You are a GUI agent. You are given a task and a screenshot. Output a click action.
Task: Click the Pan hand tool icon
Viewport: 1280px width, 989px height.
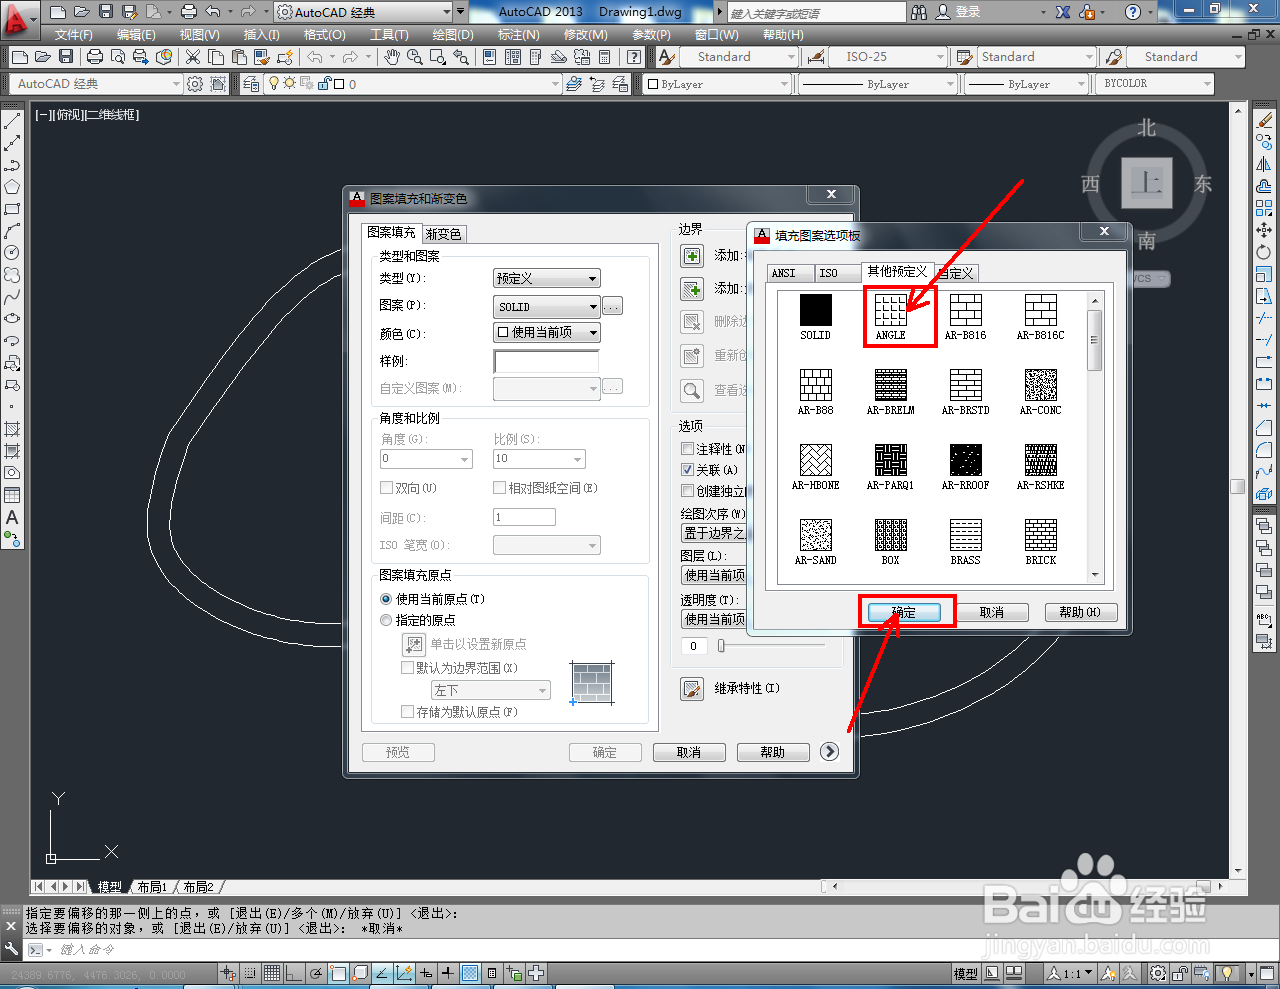392,57
